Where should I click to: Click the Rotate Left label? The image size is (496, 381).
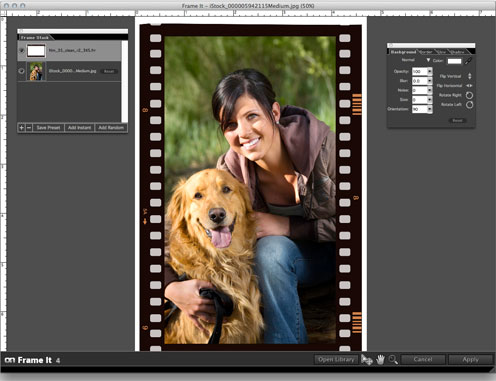tap(451, 104)
